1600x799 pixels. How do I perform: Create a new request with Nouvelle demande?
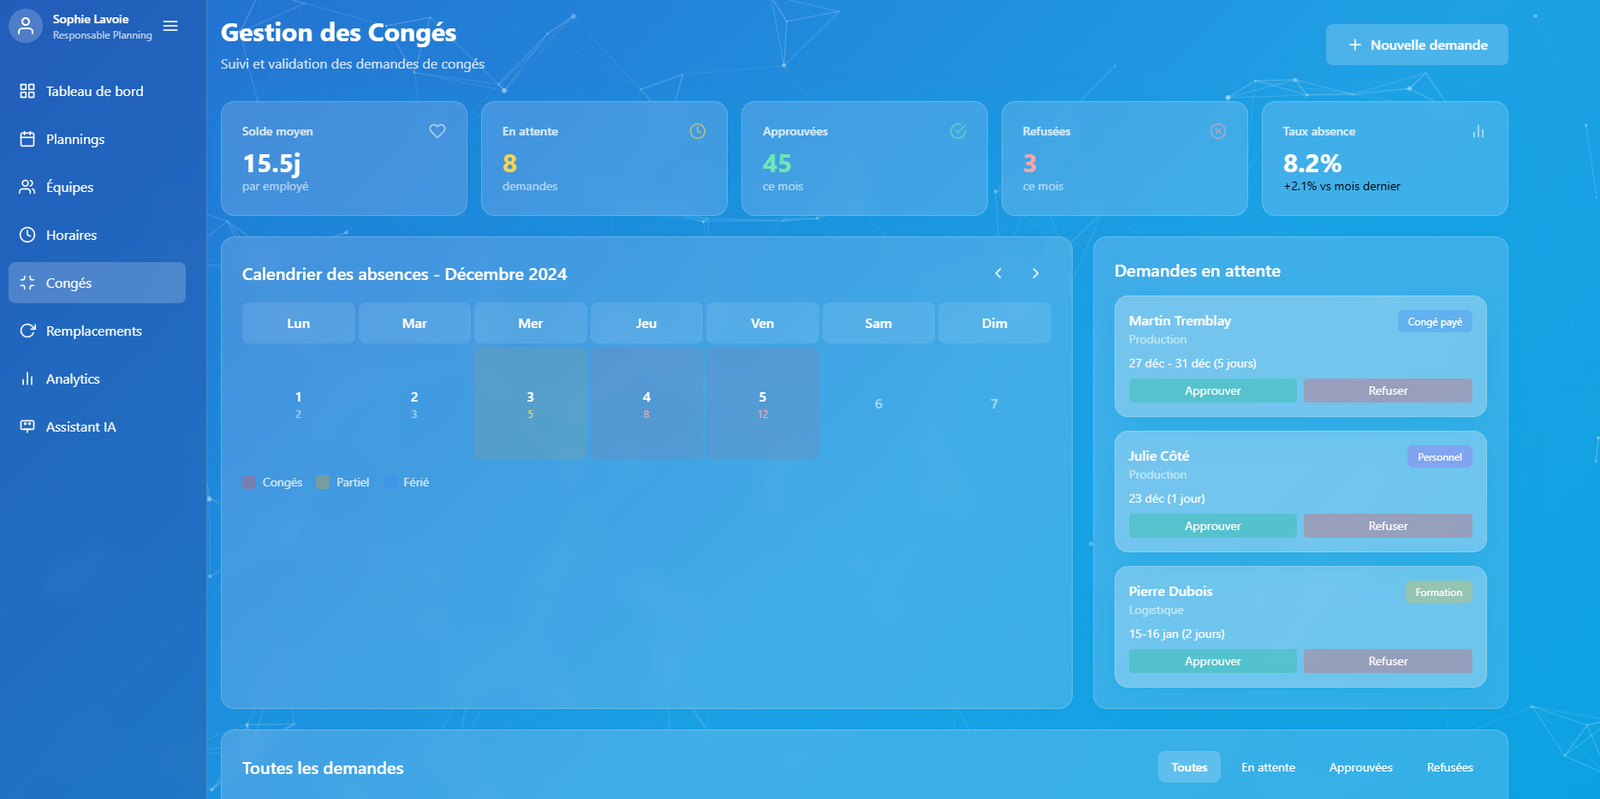(x=1416, y=45)
